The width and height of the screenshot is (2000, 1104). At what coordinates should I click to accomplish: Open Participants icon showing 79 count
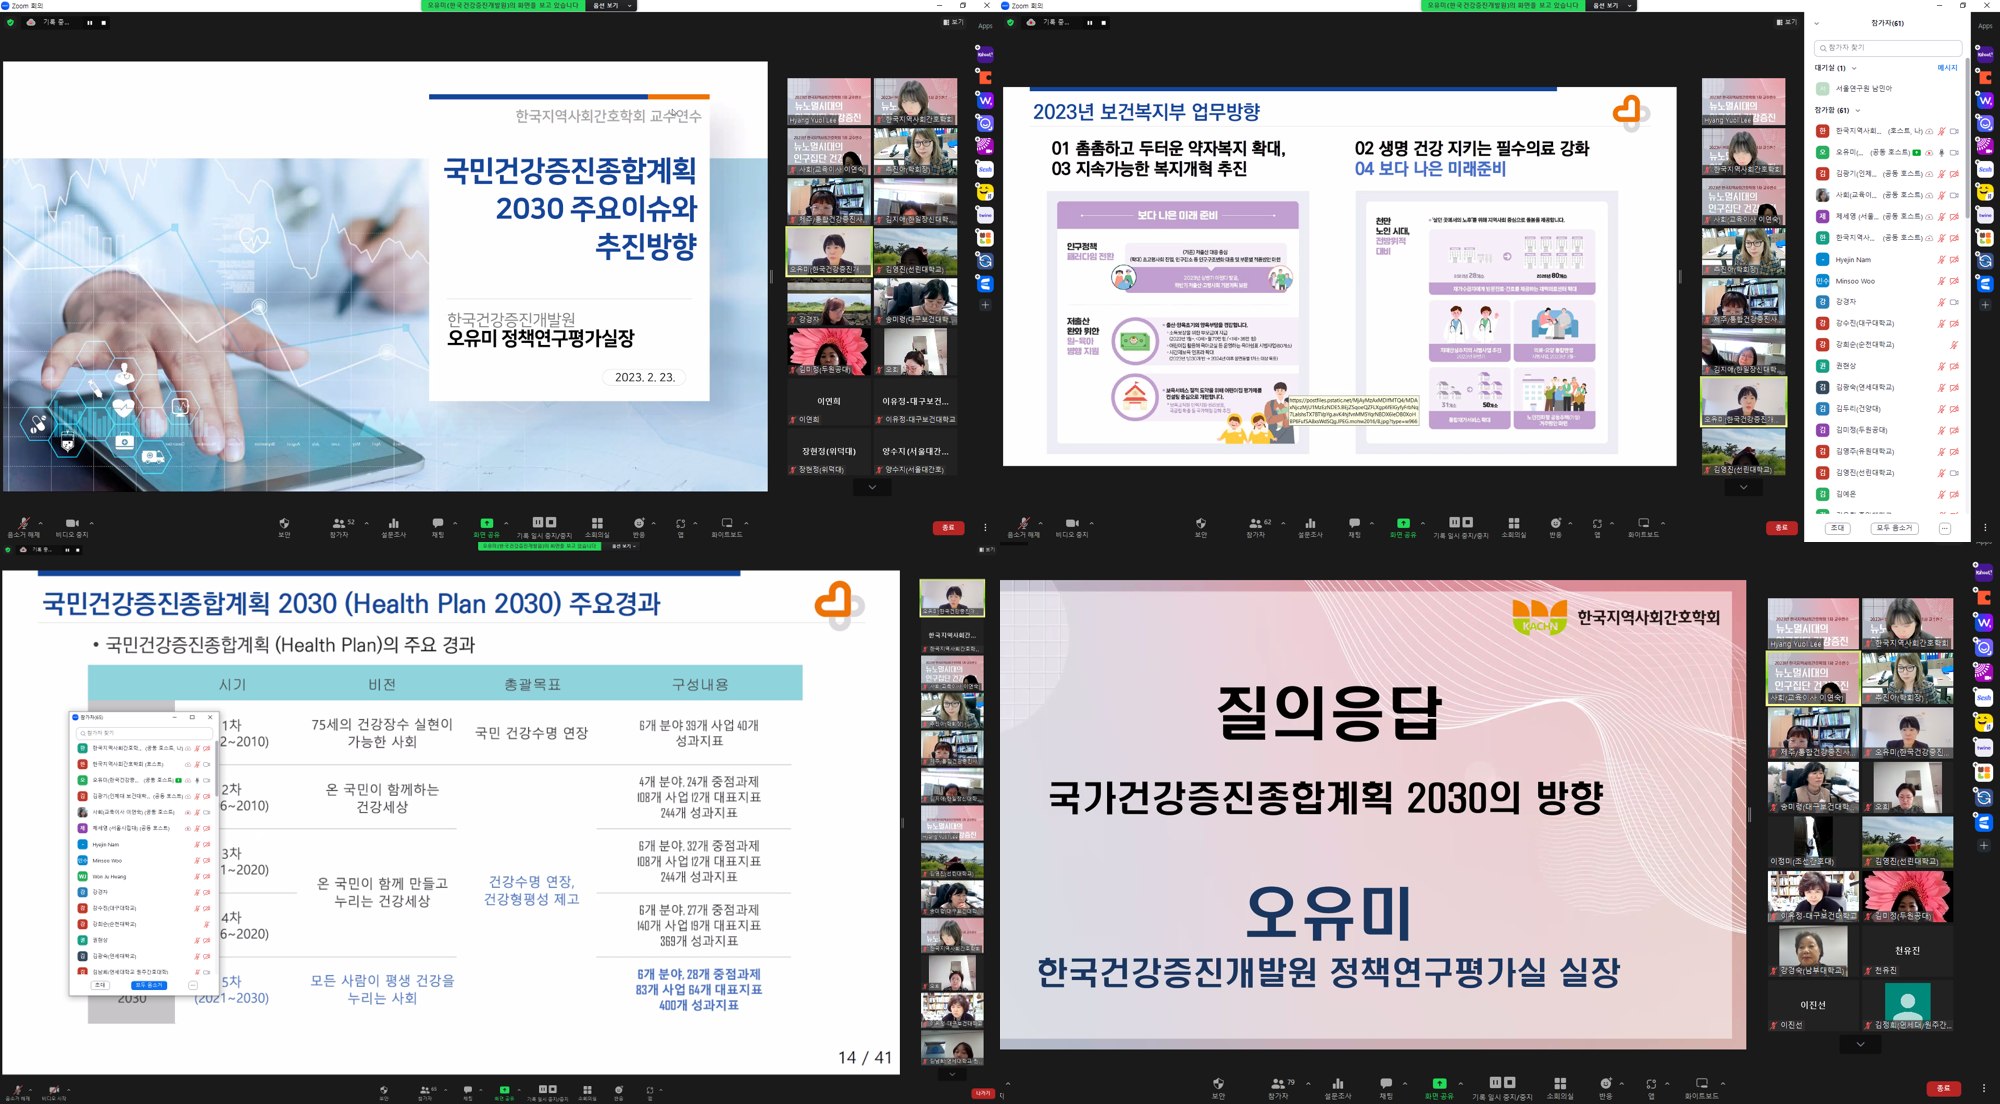(x=1277, y=1085)
